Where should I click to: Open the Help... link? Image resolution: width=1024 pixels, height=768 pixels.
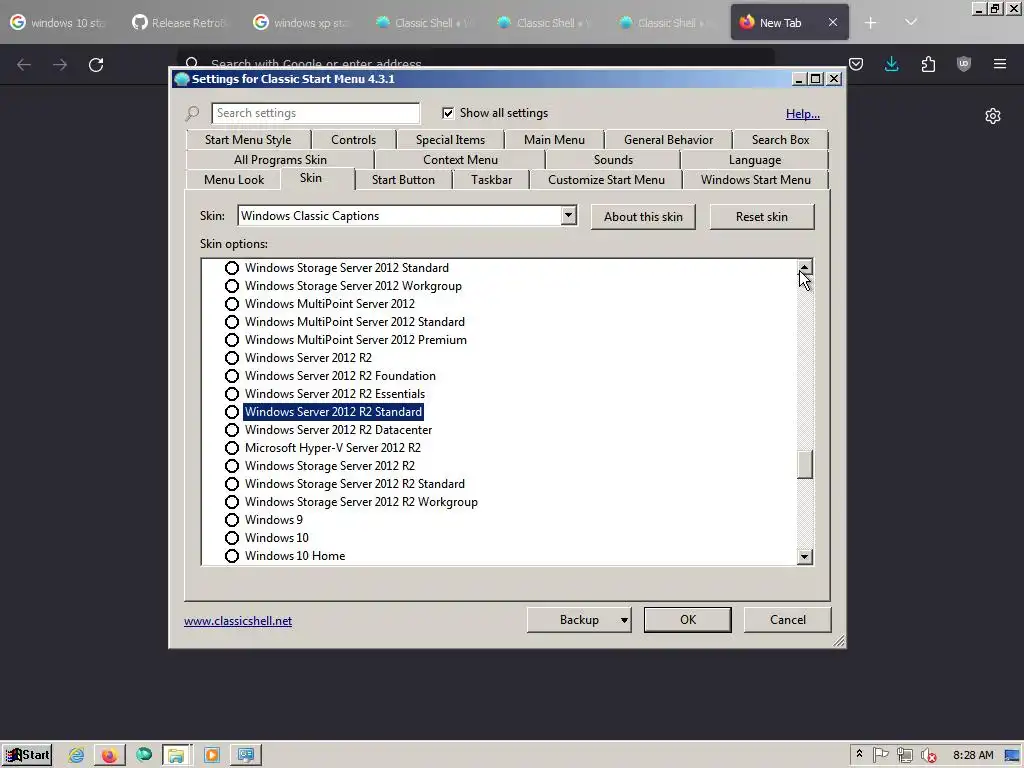(803, 114)
